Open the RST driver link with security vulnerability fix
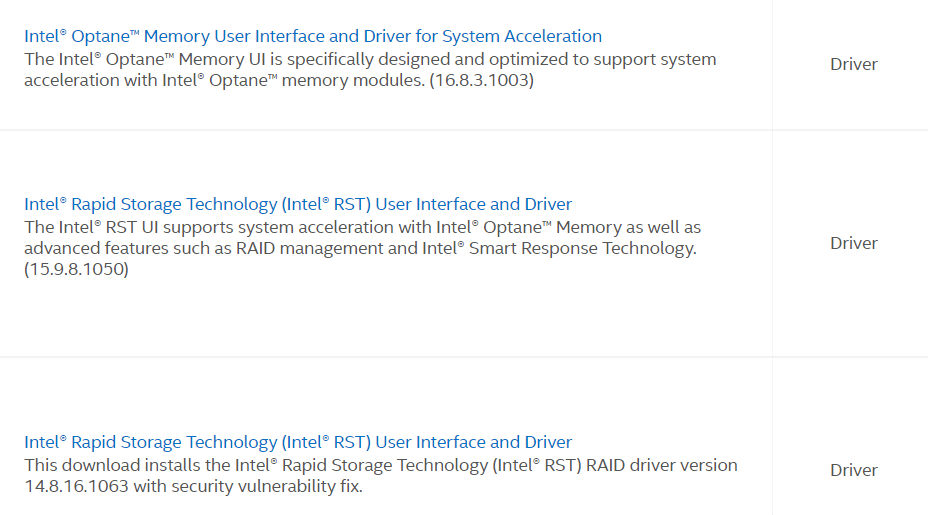The width and height of the screenshot is (928, 515). 298,442
